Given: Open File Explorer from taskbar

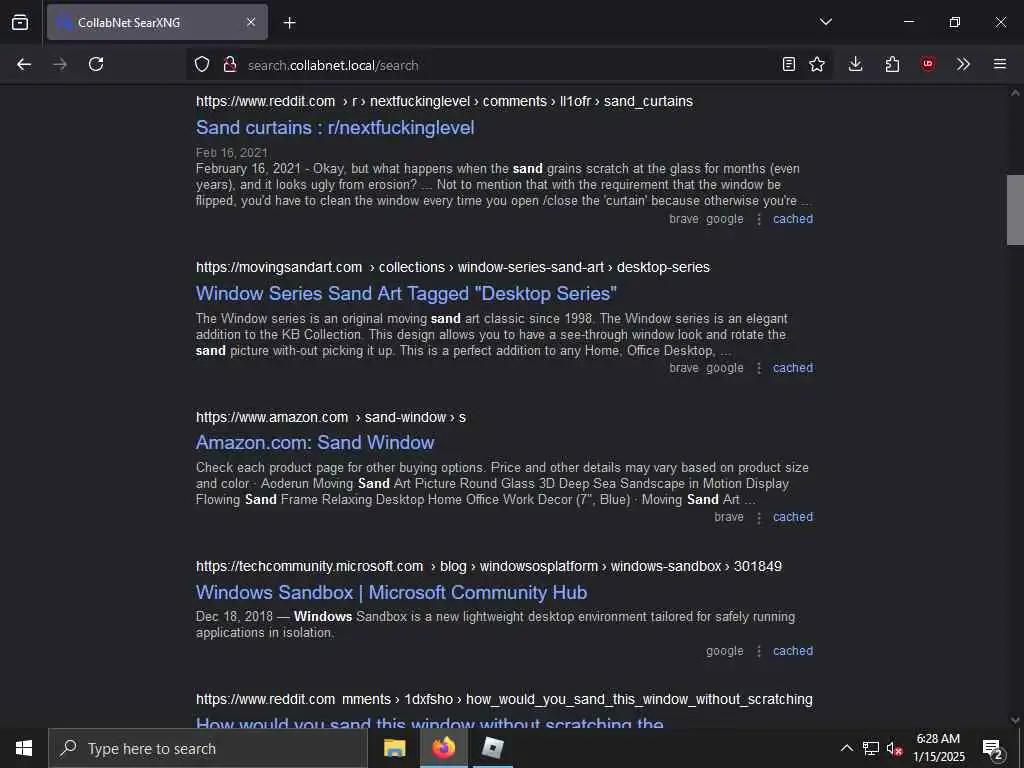Looking at the screenshot, I should (394, 748).
